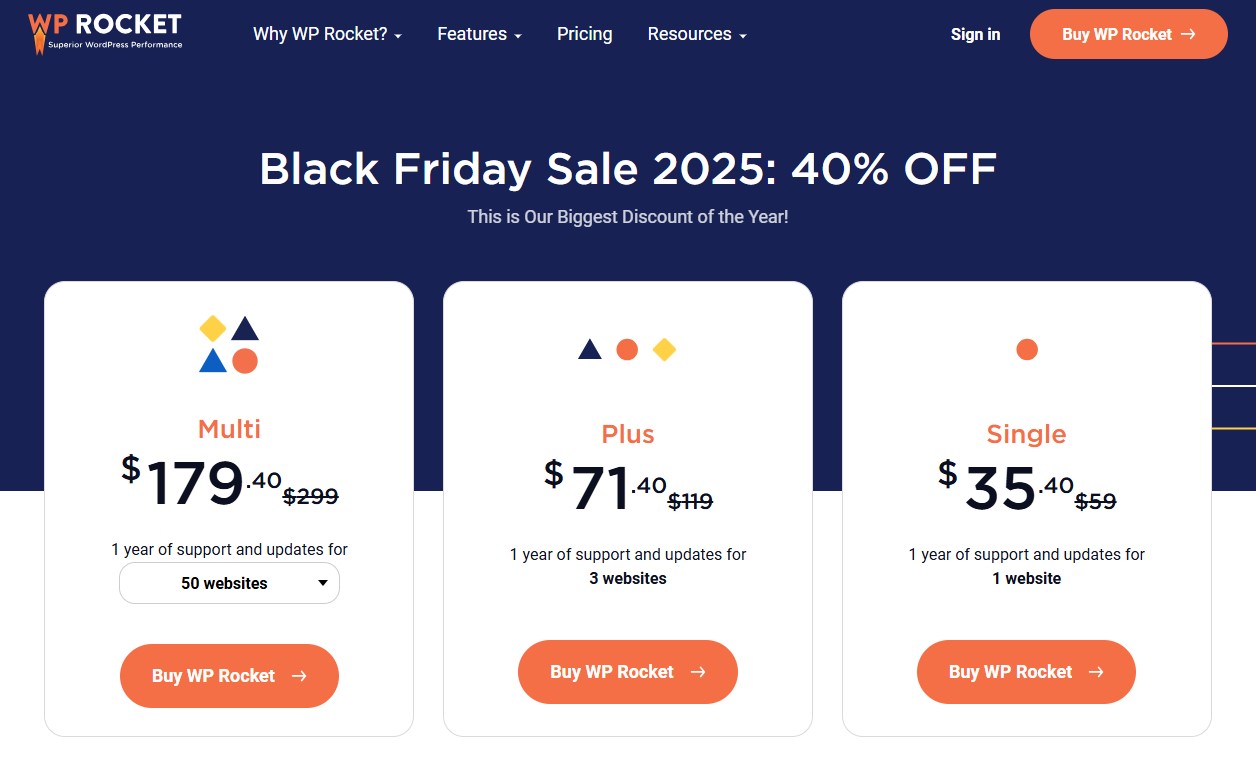1256x761 pixels.
Task: Open the Pricing menu item
Action: tap(584, 34)
